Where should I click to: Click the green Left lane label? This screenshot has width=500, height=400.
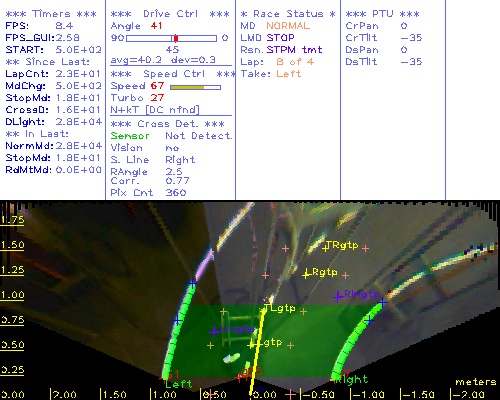tap(179, 384)
